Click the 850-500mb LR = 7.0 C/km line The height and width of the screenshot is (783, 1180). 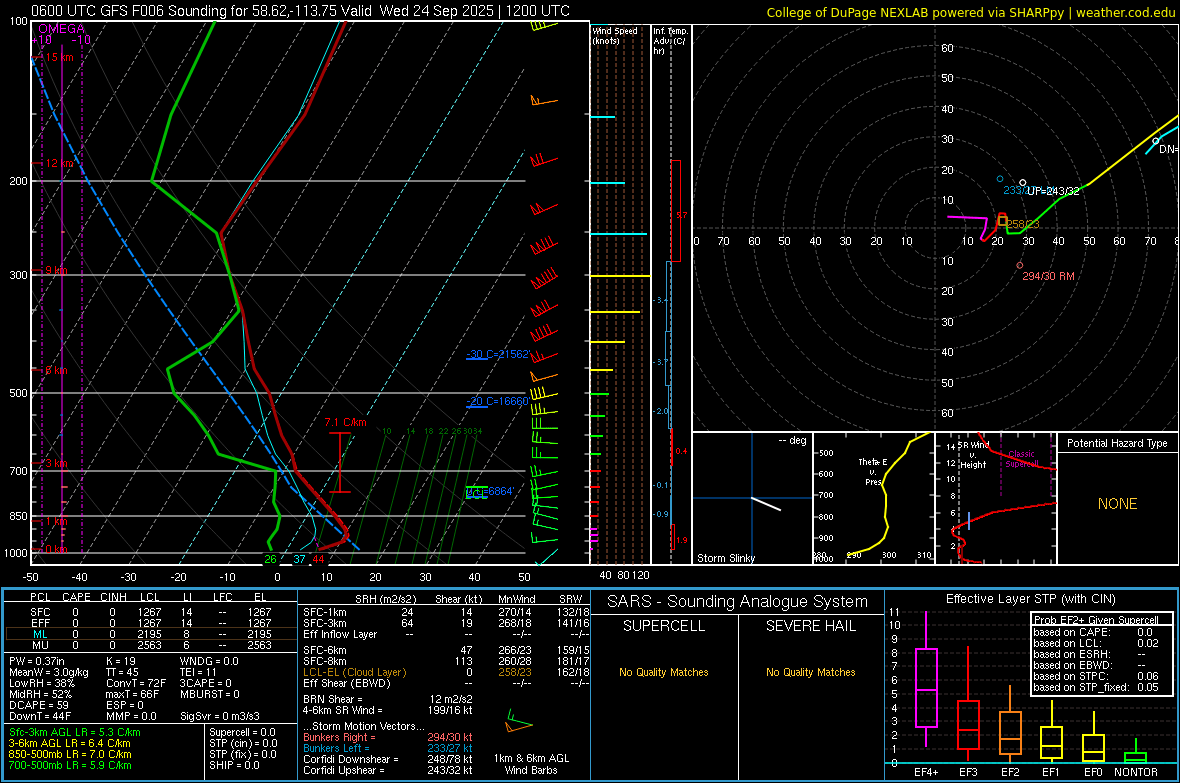tap(70, 754)
